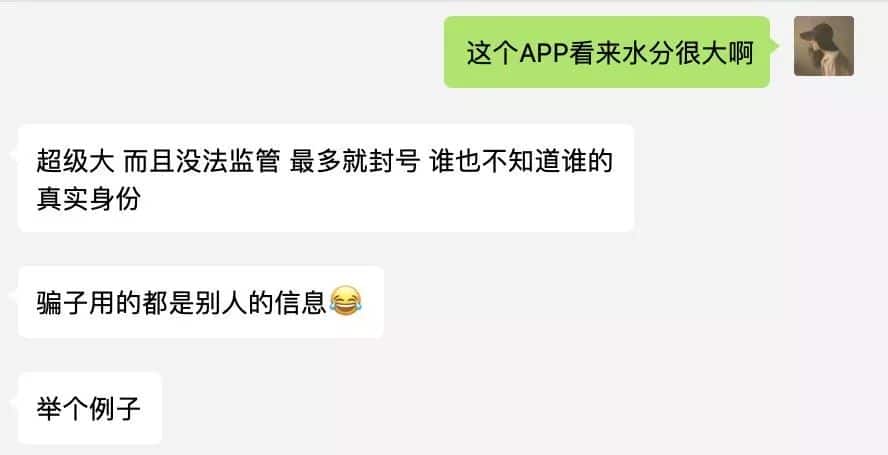The width and height of the screenshot is (888, 455).
Task: Click the text 真实身份 on second line
Action: coord(88,199)
